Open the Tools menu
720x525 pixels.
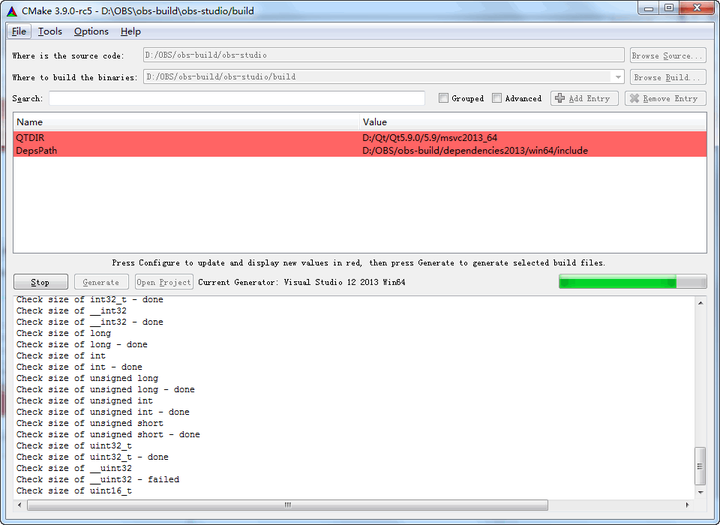(x=50, y=32)
